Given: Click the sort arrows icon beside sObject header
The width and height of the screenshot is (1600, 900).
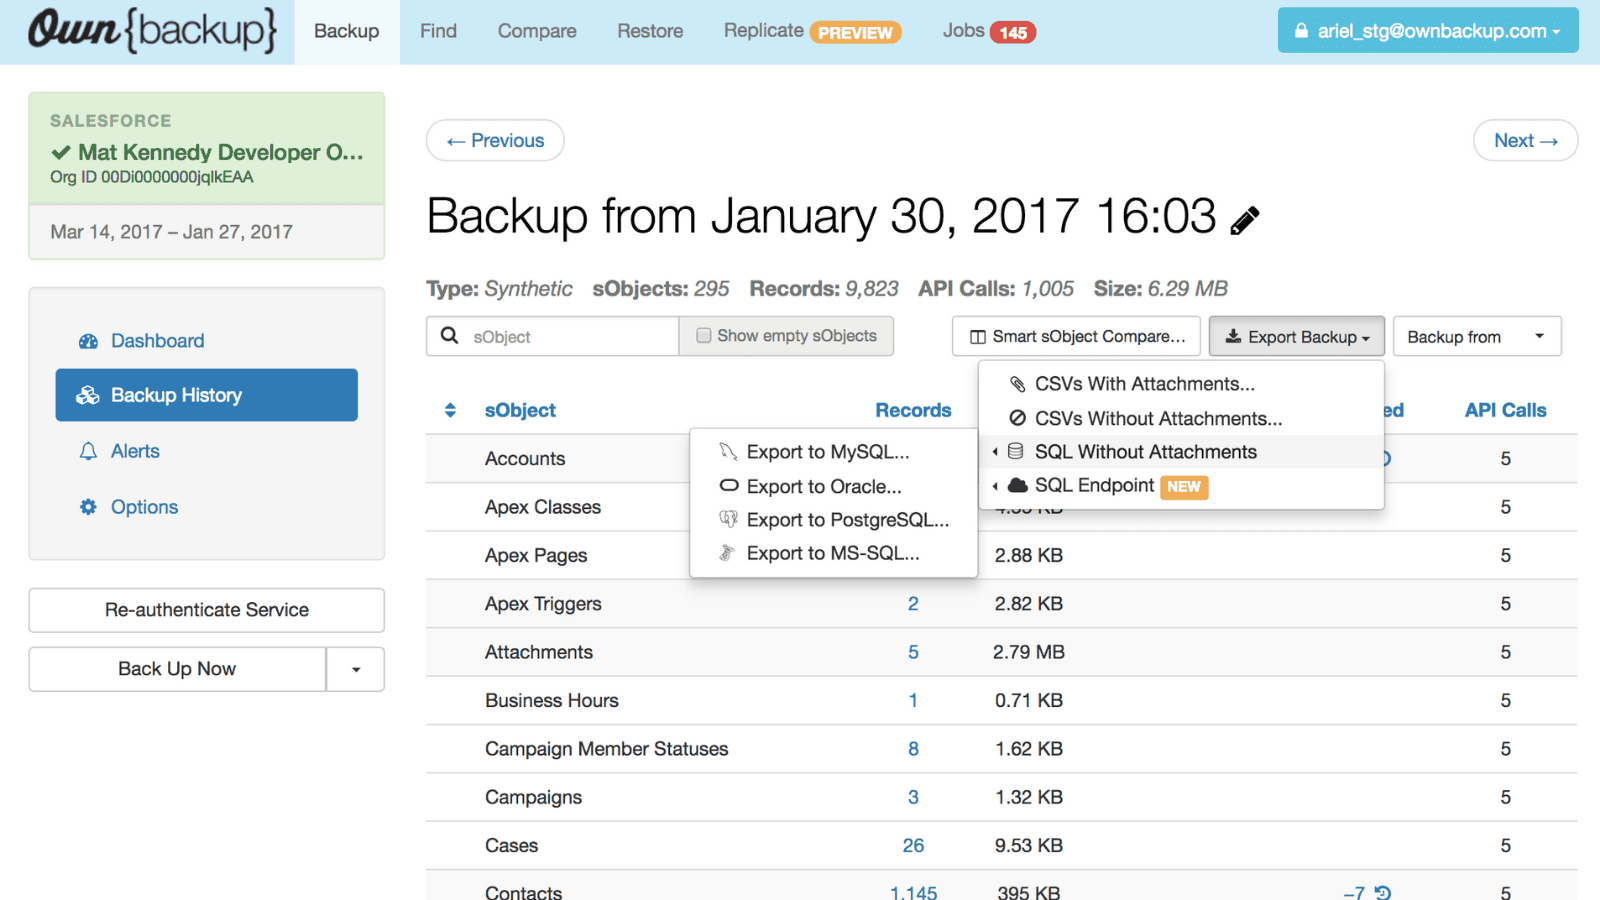Looking at the screenshot, I should (x=450, y=410).
